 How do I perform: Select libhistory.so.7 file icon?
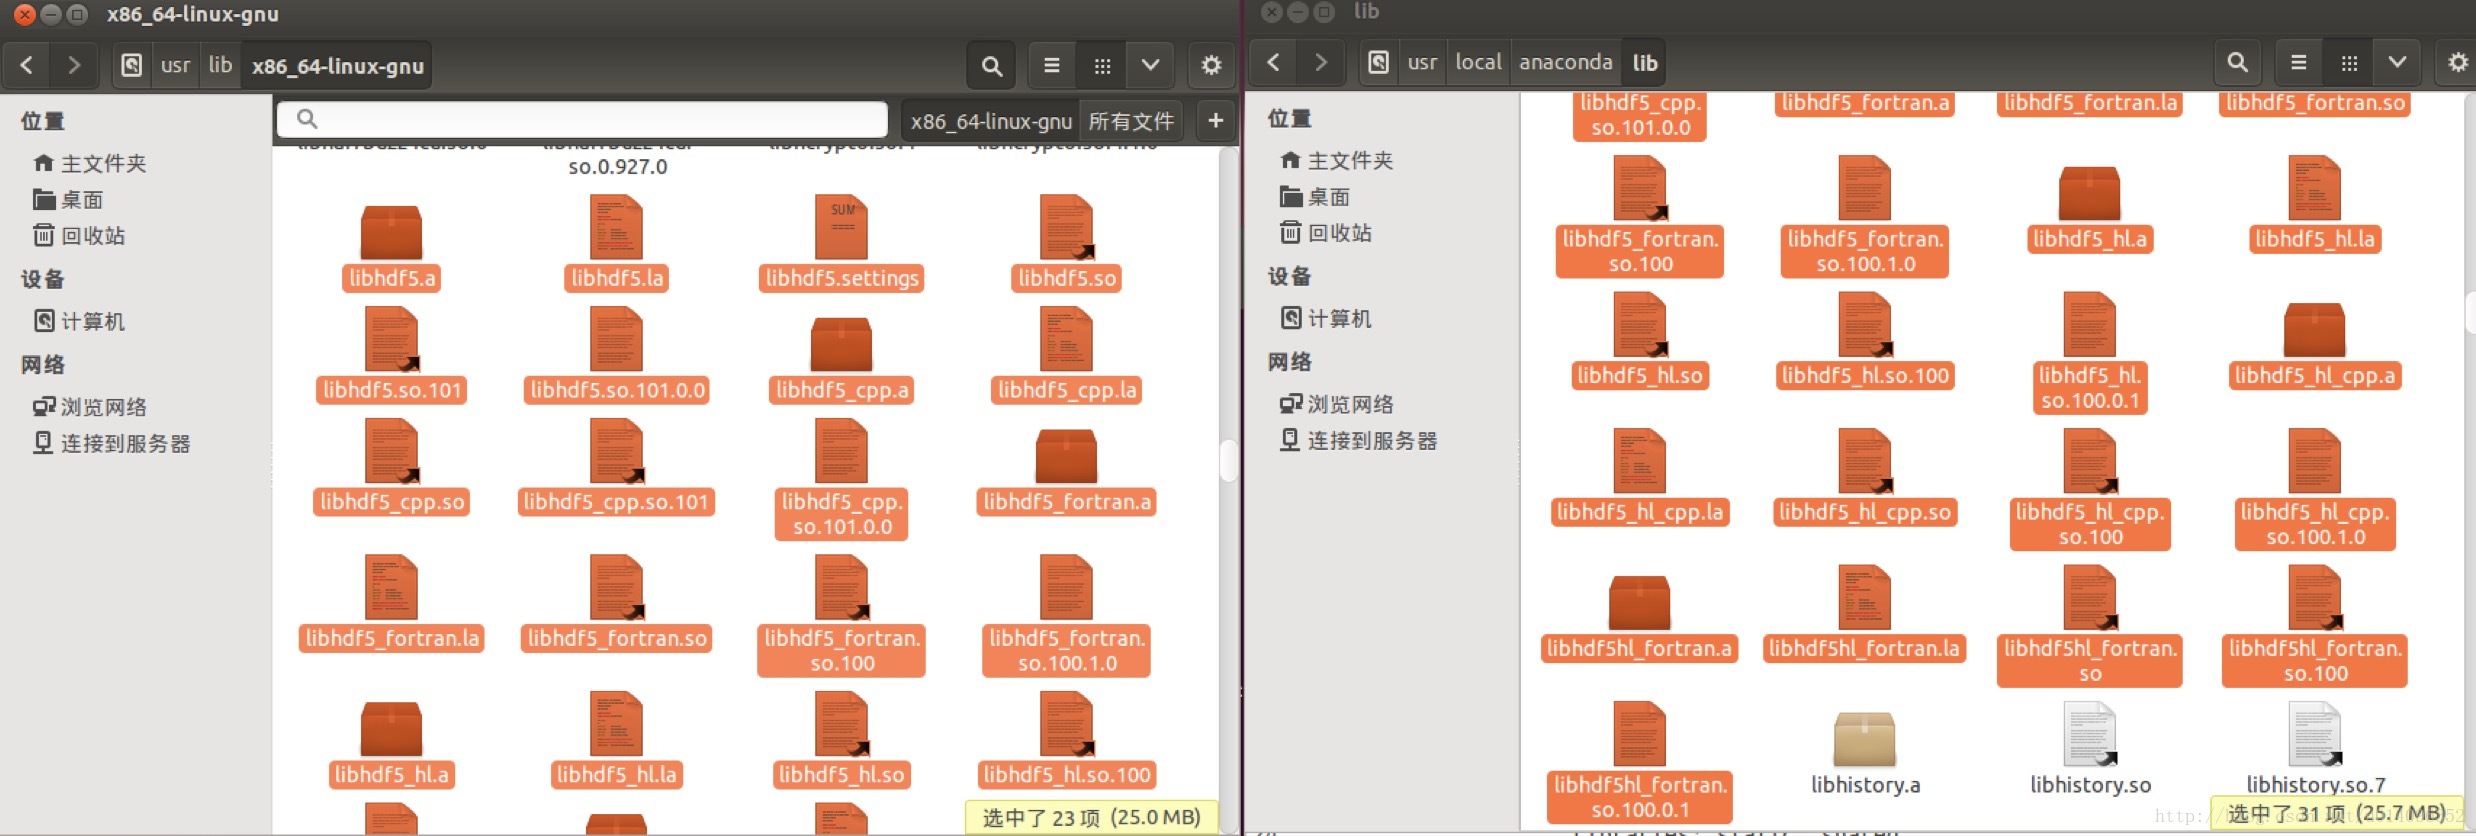coord(2315,734)
